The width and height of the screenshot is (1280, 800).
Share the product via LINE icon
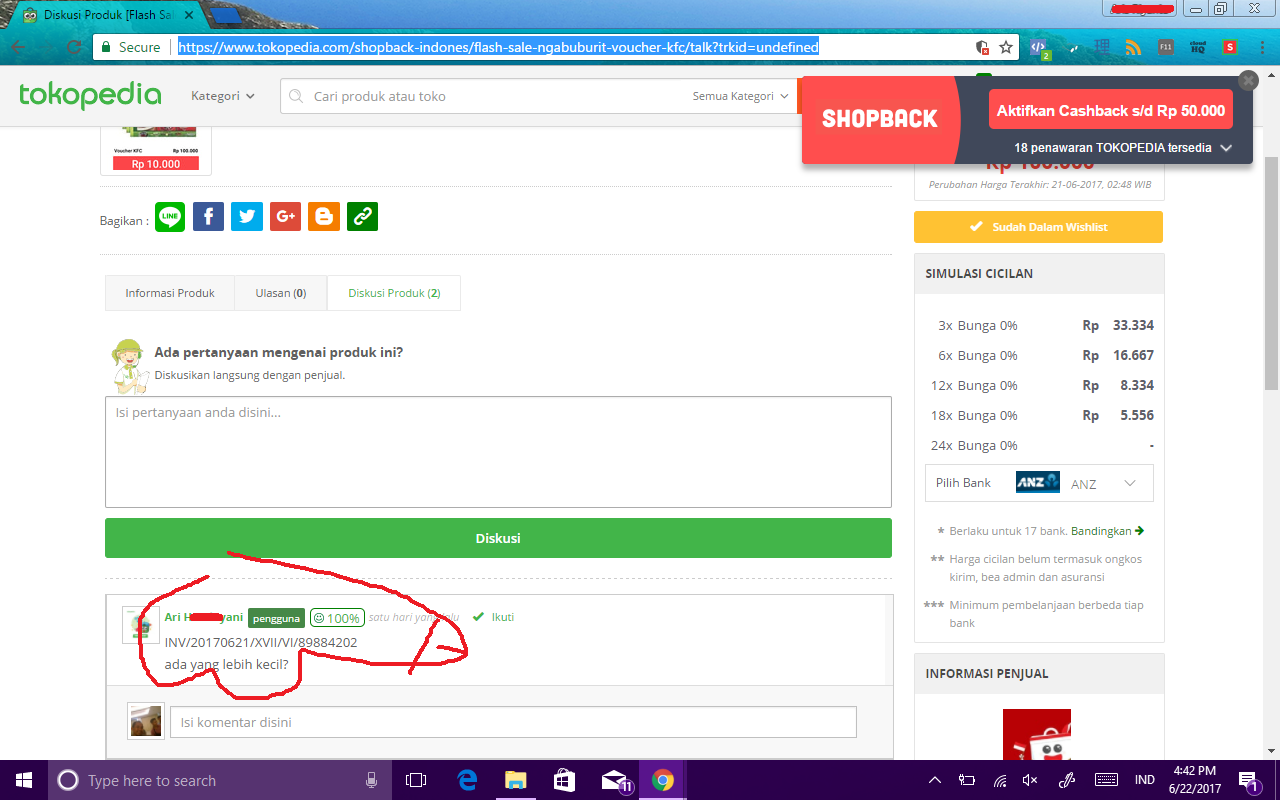point(170,216)
